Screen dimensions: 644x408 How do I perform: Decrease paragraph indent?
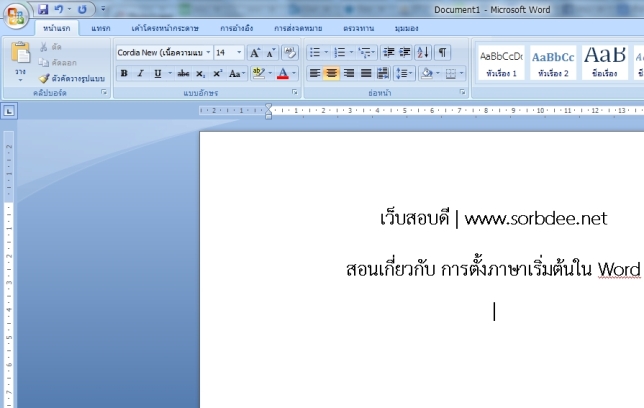click(389, 53)
